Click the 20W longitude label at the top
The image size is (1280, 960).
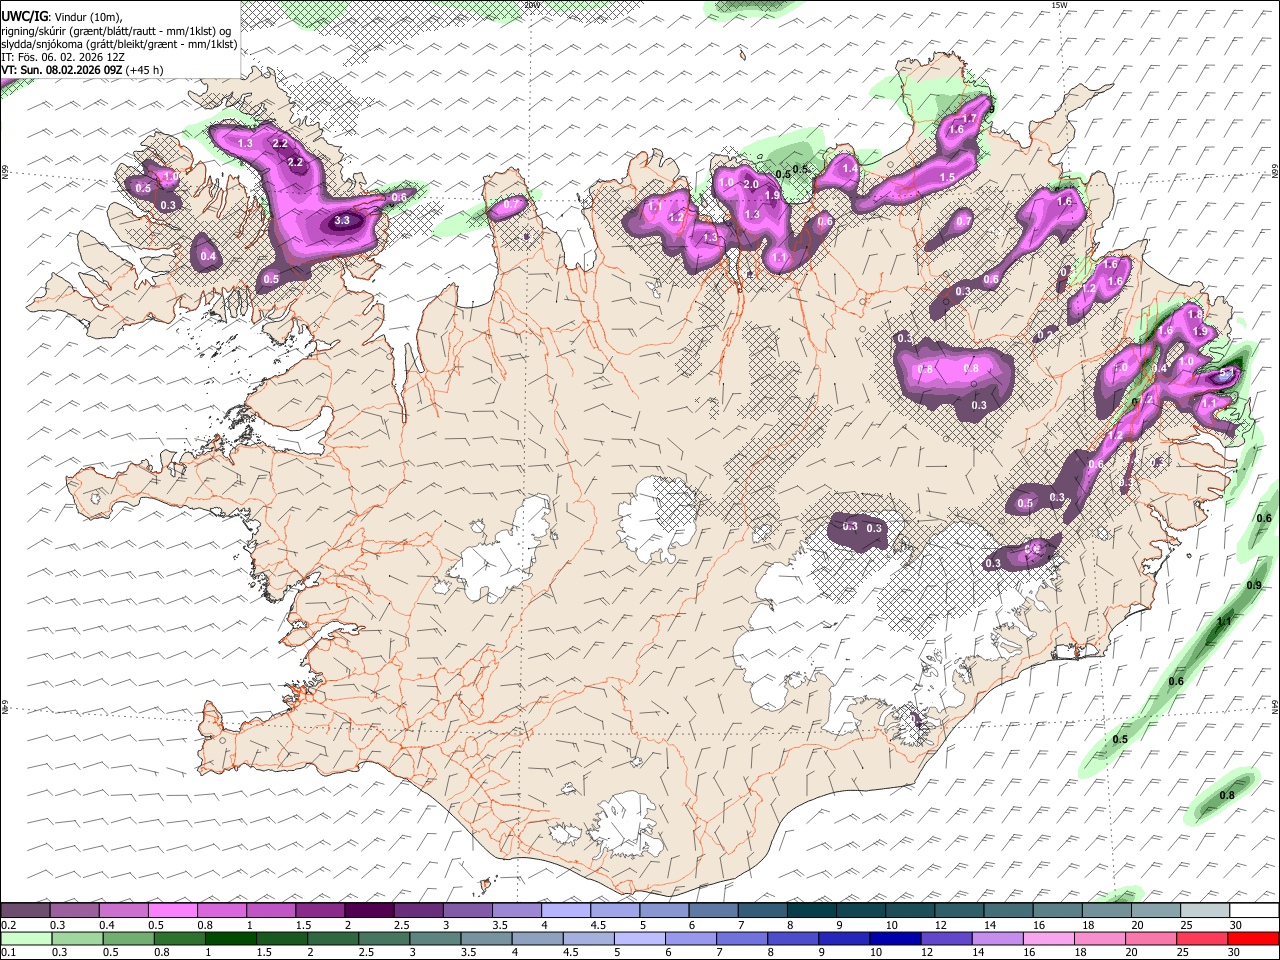pos(531,5)
